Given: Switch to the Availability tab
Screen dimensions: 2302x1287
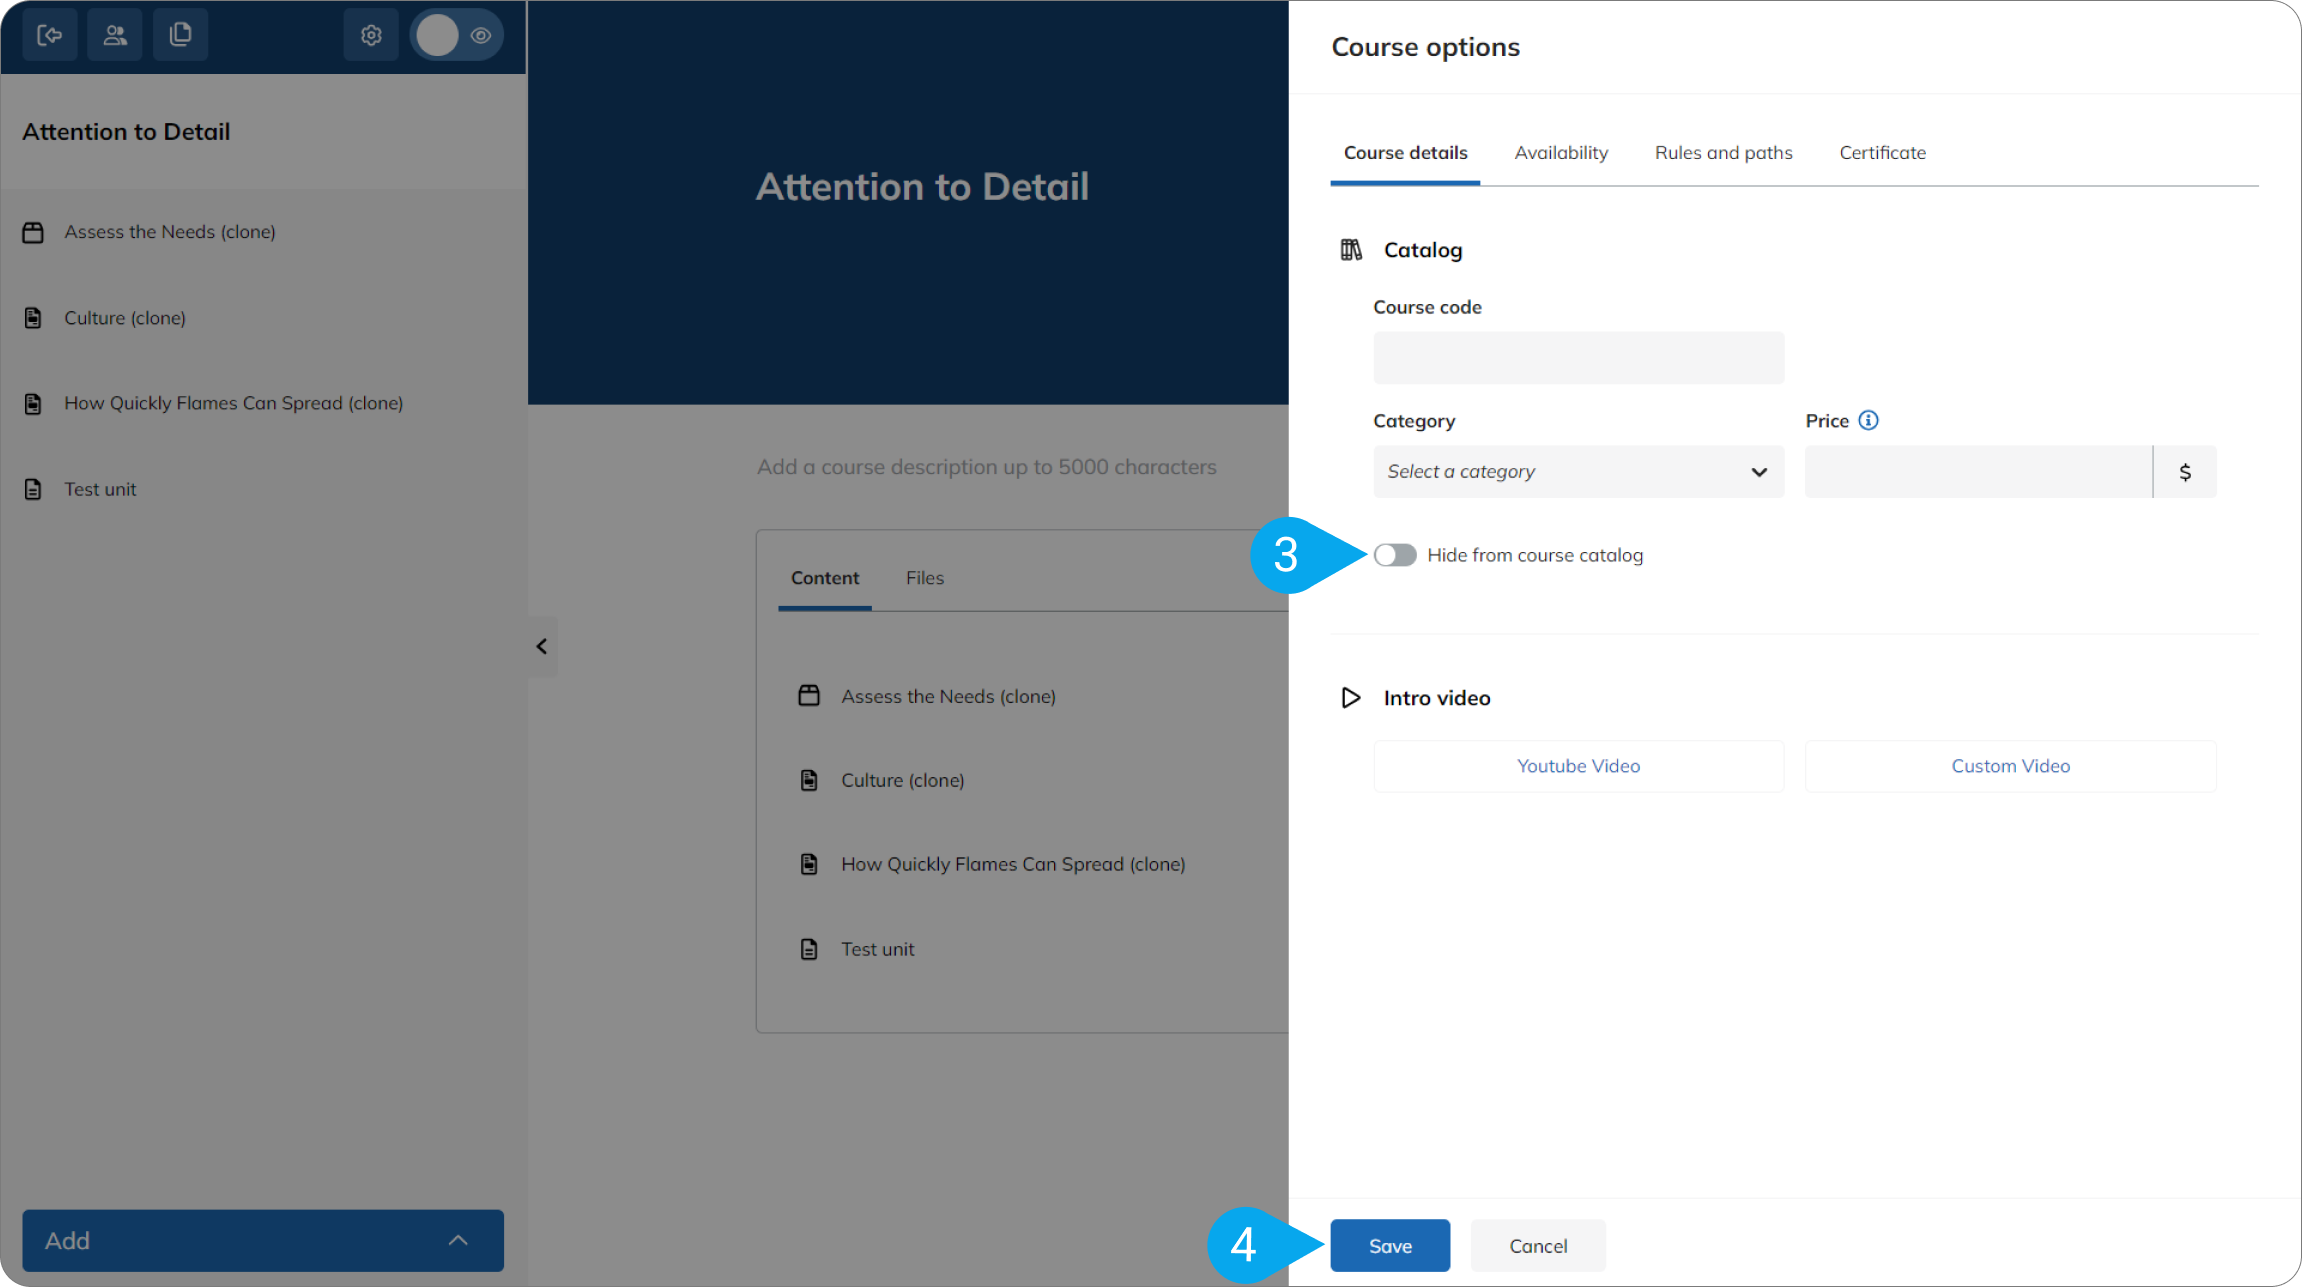Looking at the screenshot, I should [x=1561, y=153].
